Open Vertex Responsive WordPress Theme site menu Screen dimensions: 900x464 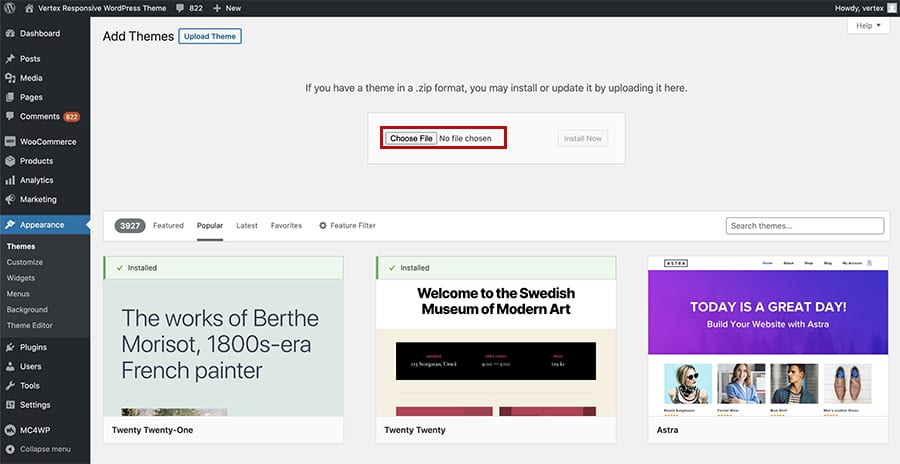[102, 8]
